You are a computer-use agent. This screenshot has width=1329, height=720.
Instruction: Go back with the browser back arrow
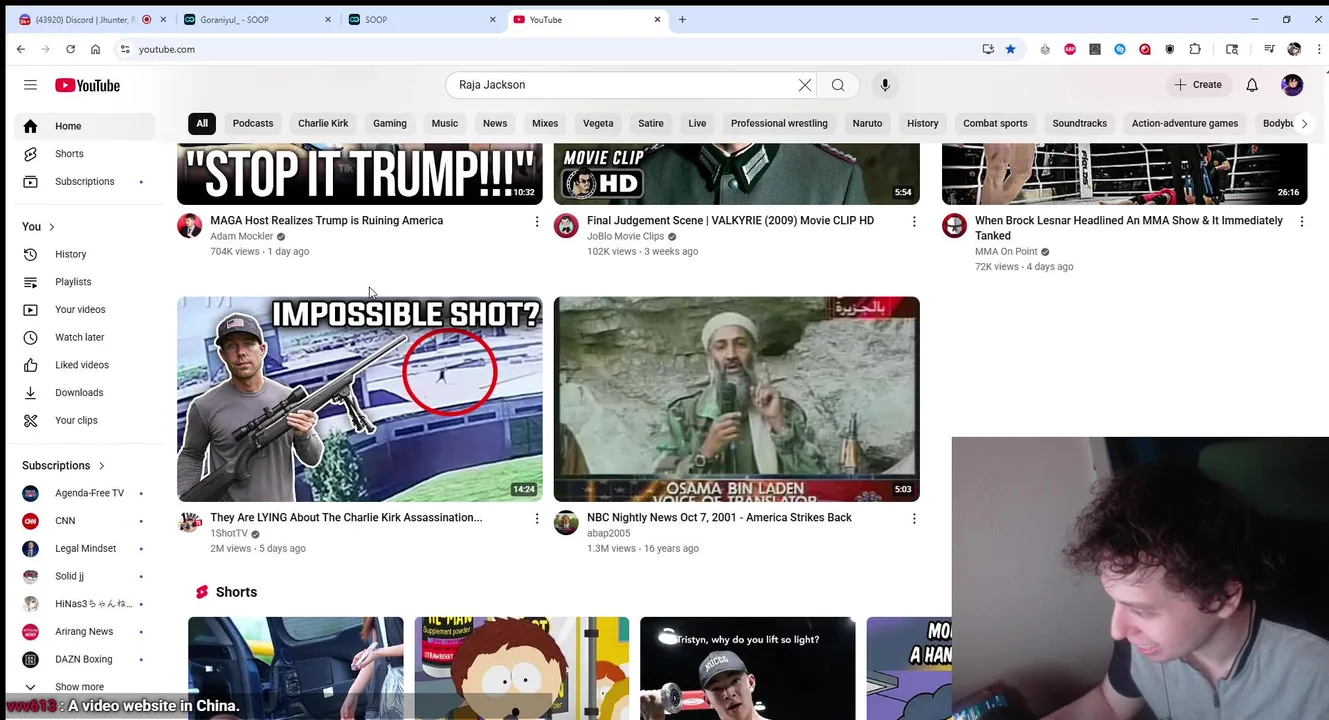click(20, 49)
